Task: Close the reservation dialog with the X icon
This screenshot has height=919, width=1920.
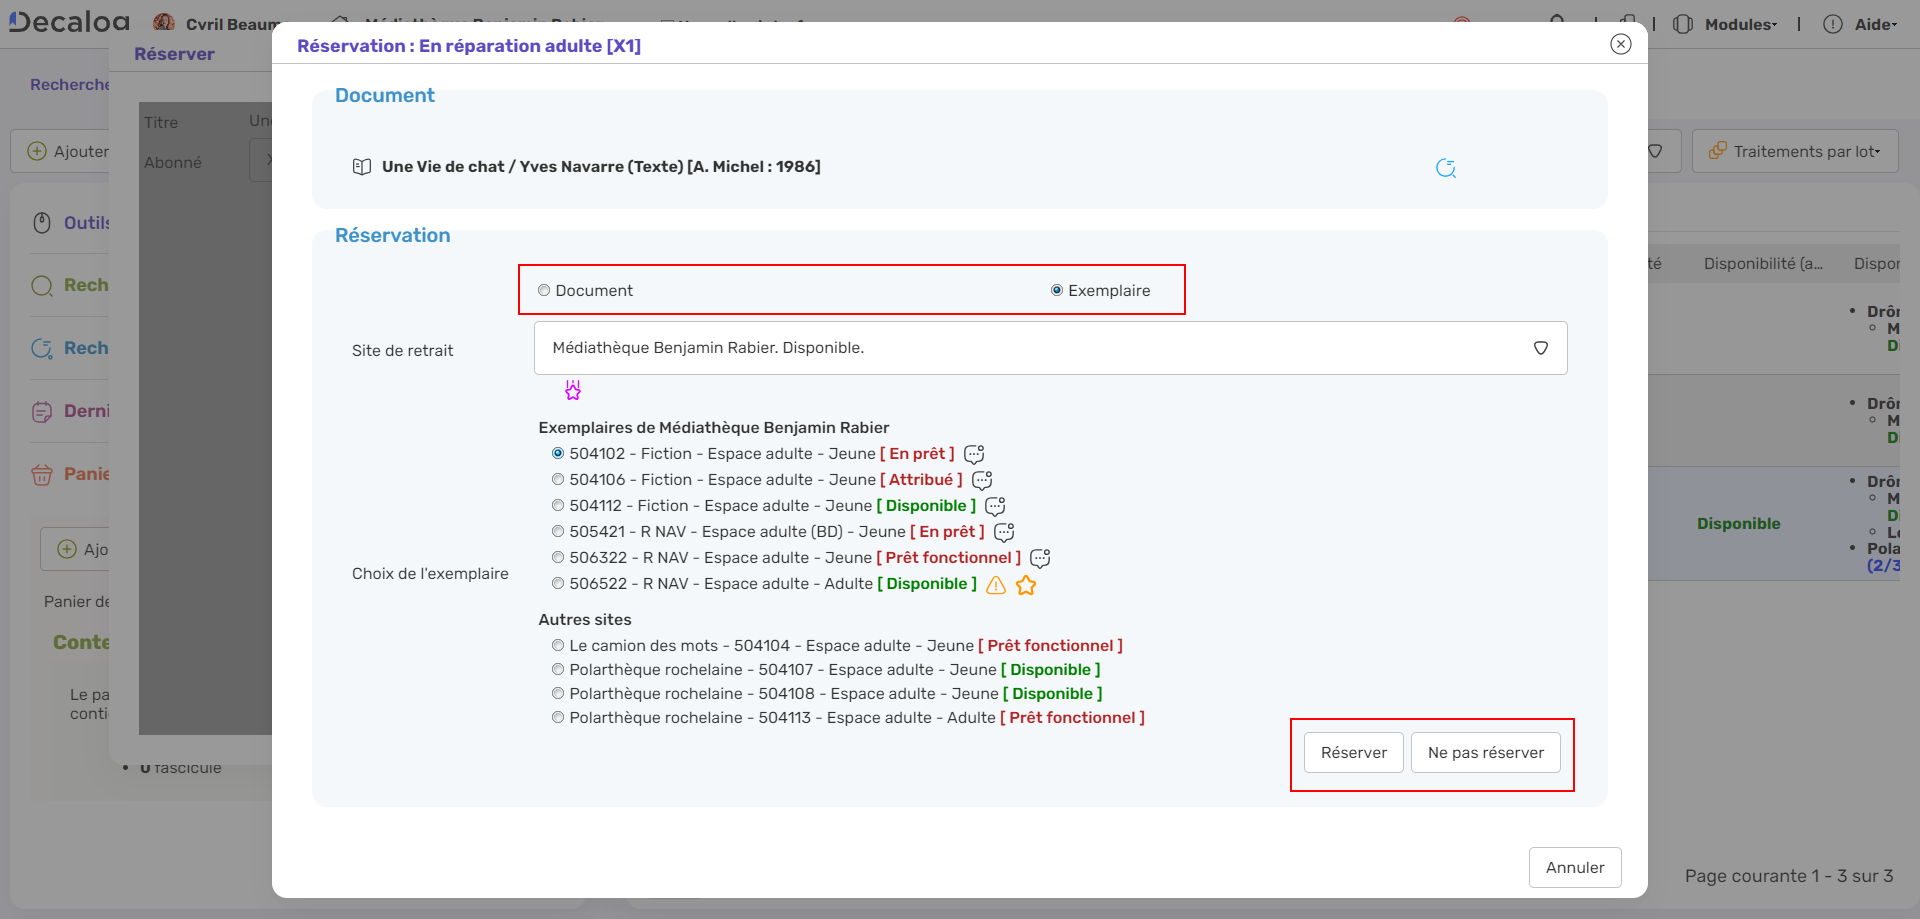Action: (x=1621, y=44)
